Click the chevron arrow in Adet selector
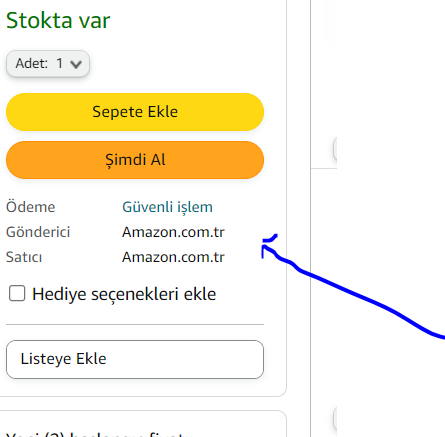 76,64
